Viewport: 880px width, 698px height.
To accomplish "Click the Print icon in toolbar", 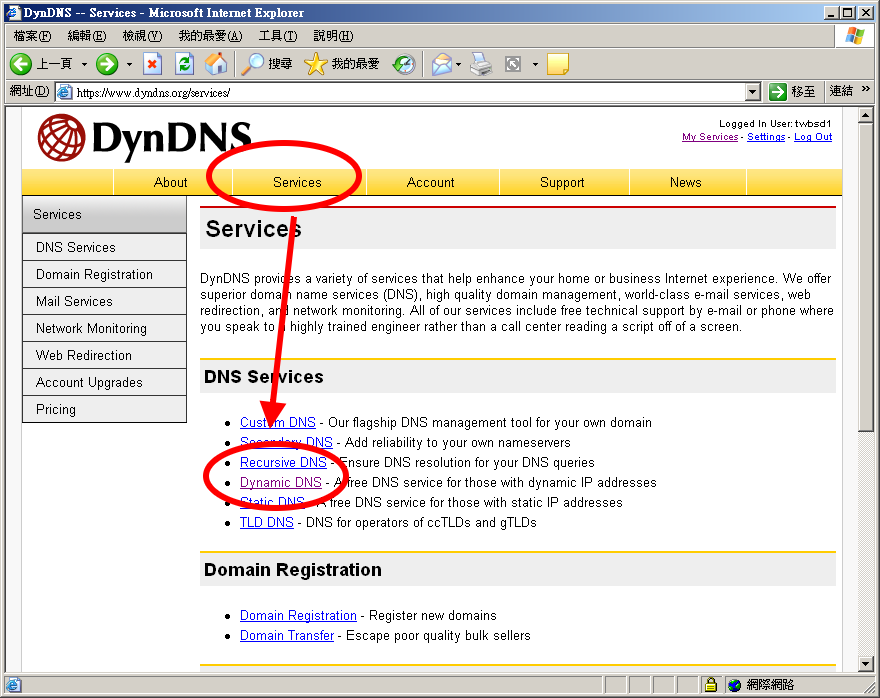I will [x=482, y=64].
